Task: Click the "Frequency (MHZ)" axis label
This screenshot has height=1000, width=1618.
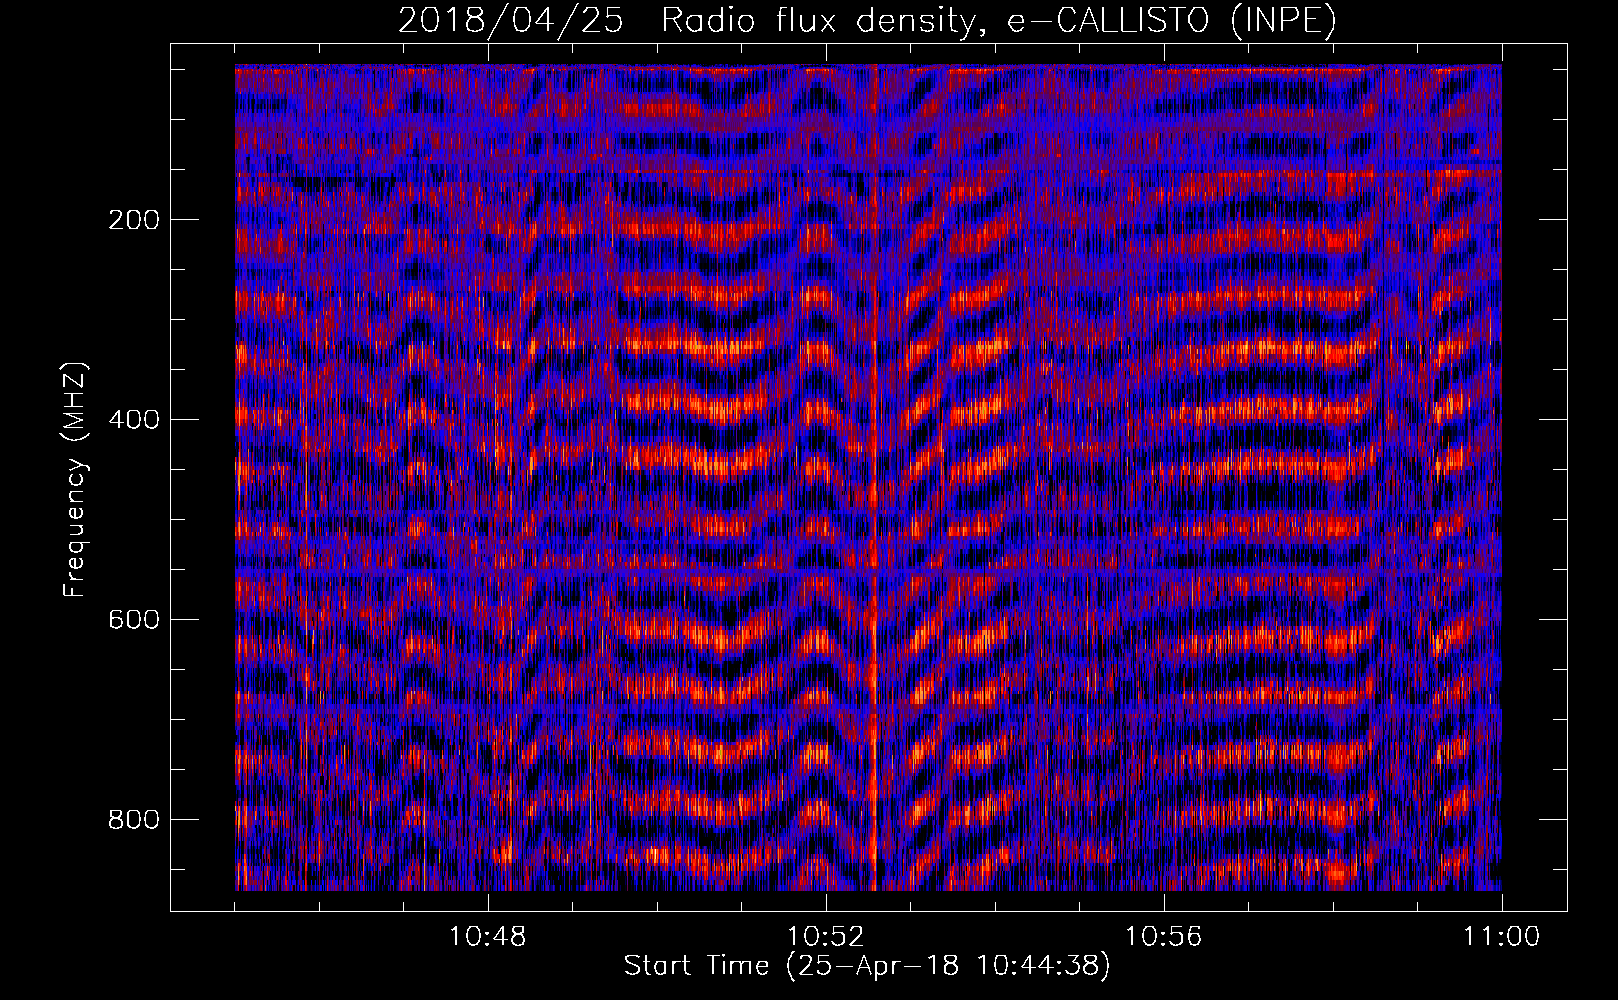Action: point(75,479)
